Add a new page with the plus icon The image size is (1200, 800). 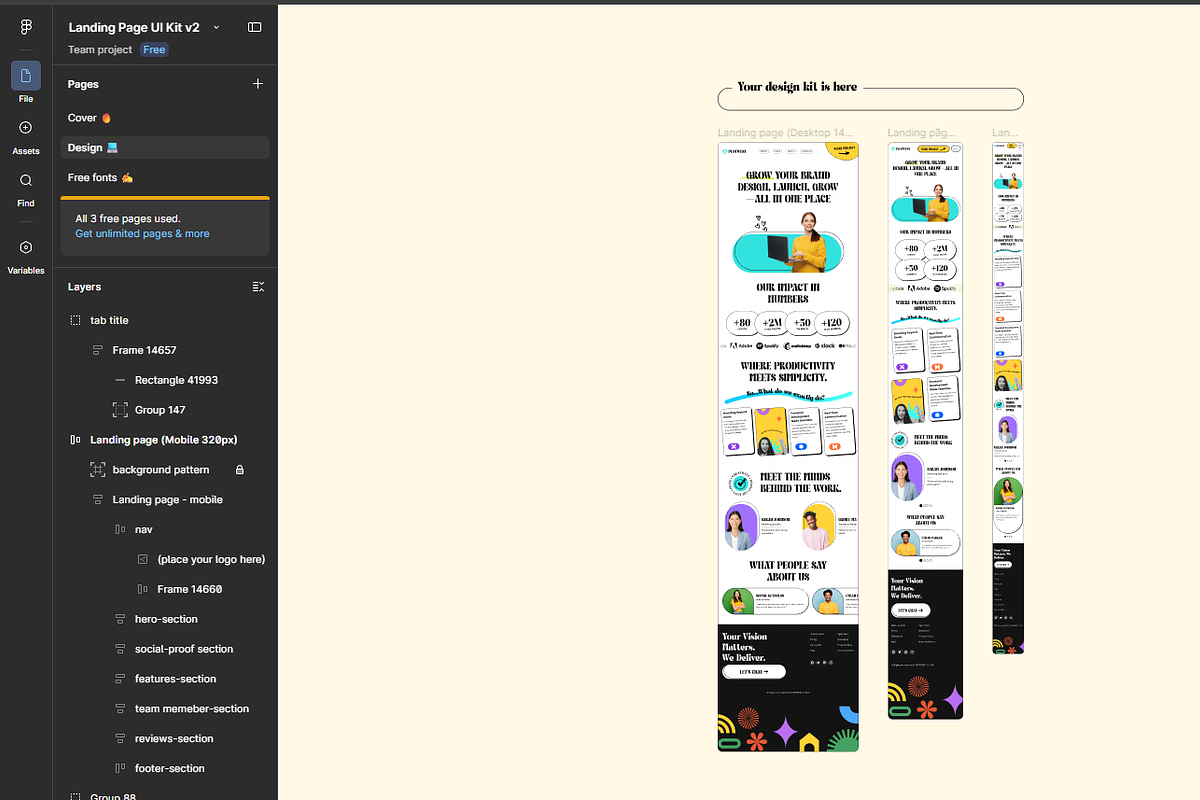tap(258, 84)
